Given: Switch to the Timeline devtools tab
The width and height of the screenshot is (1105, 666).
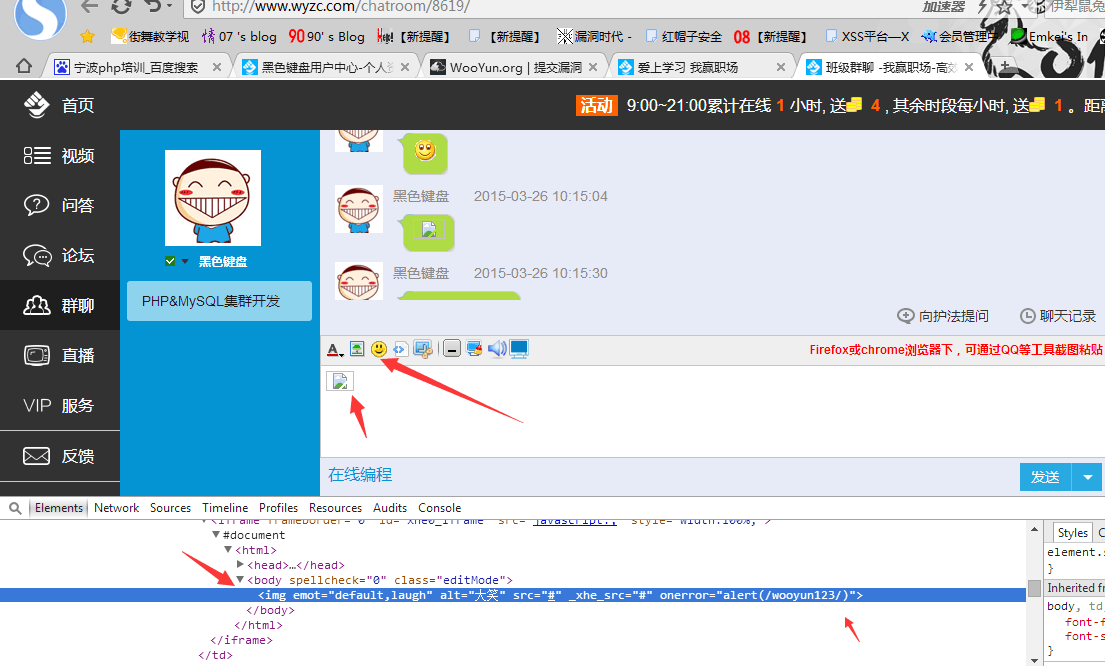Looking at the screenshot, I should pos(225,507).
